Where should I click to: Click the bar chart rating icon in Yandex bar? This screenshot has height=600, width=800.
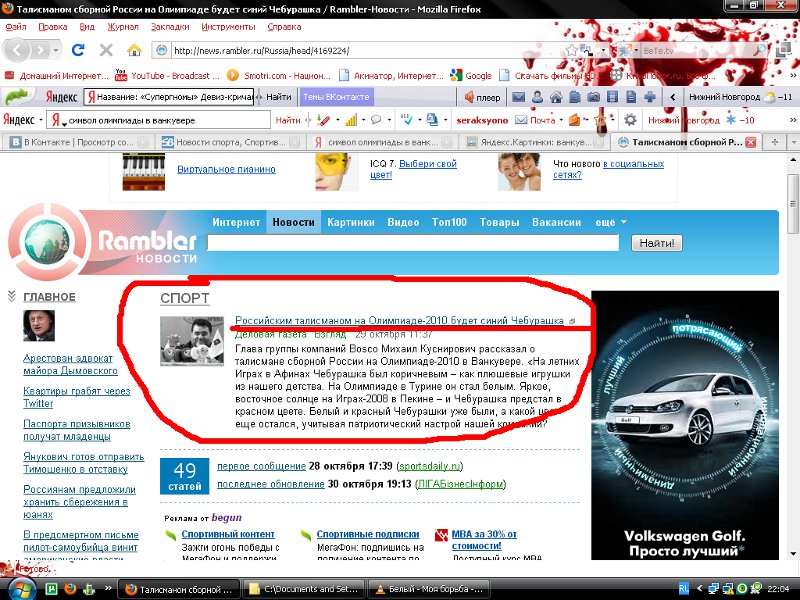click(x=351, y=120)
